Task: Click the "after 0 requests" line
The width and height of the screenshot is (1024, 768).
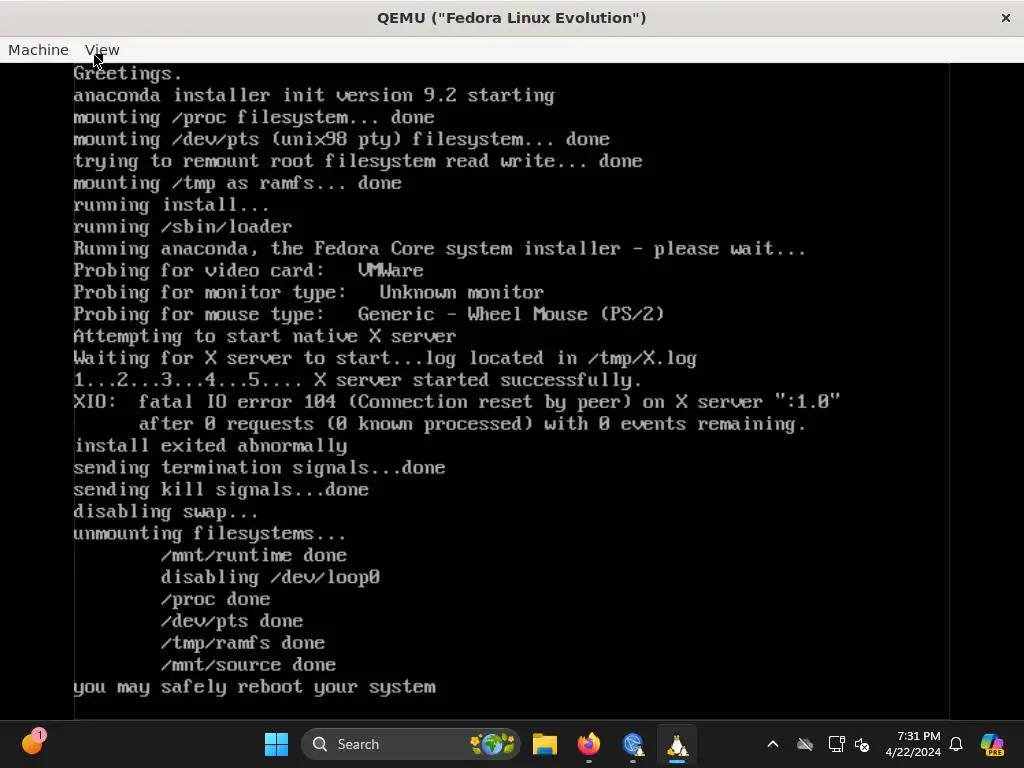Action: 472,424
